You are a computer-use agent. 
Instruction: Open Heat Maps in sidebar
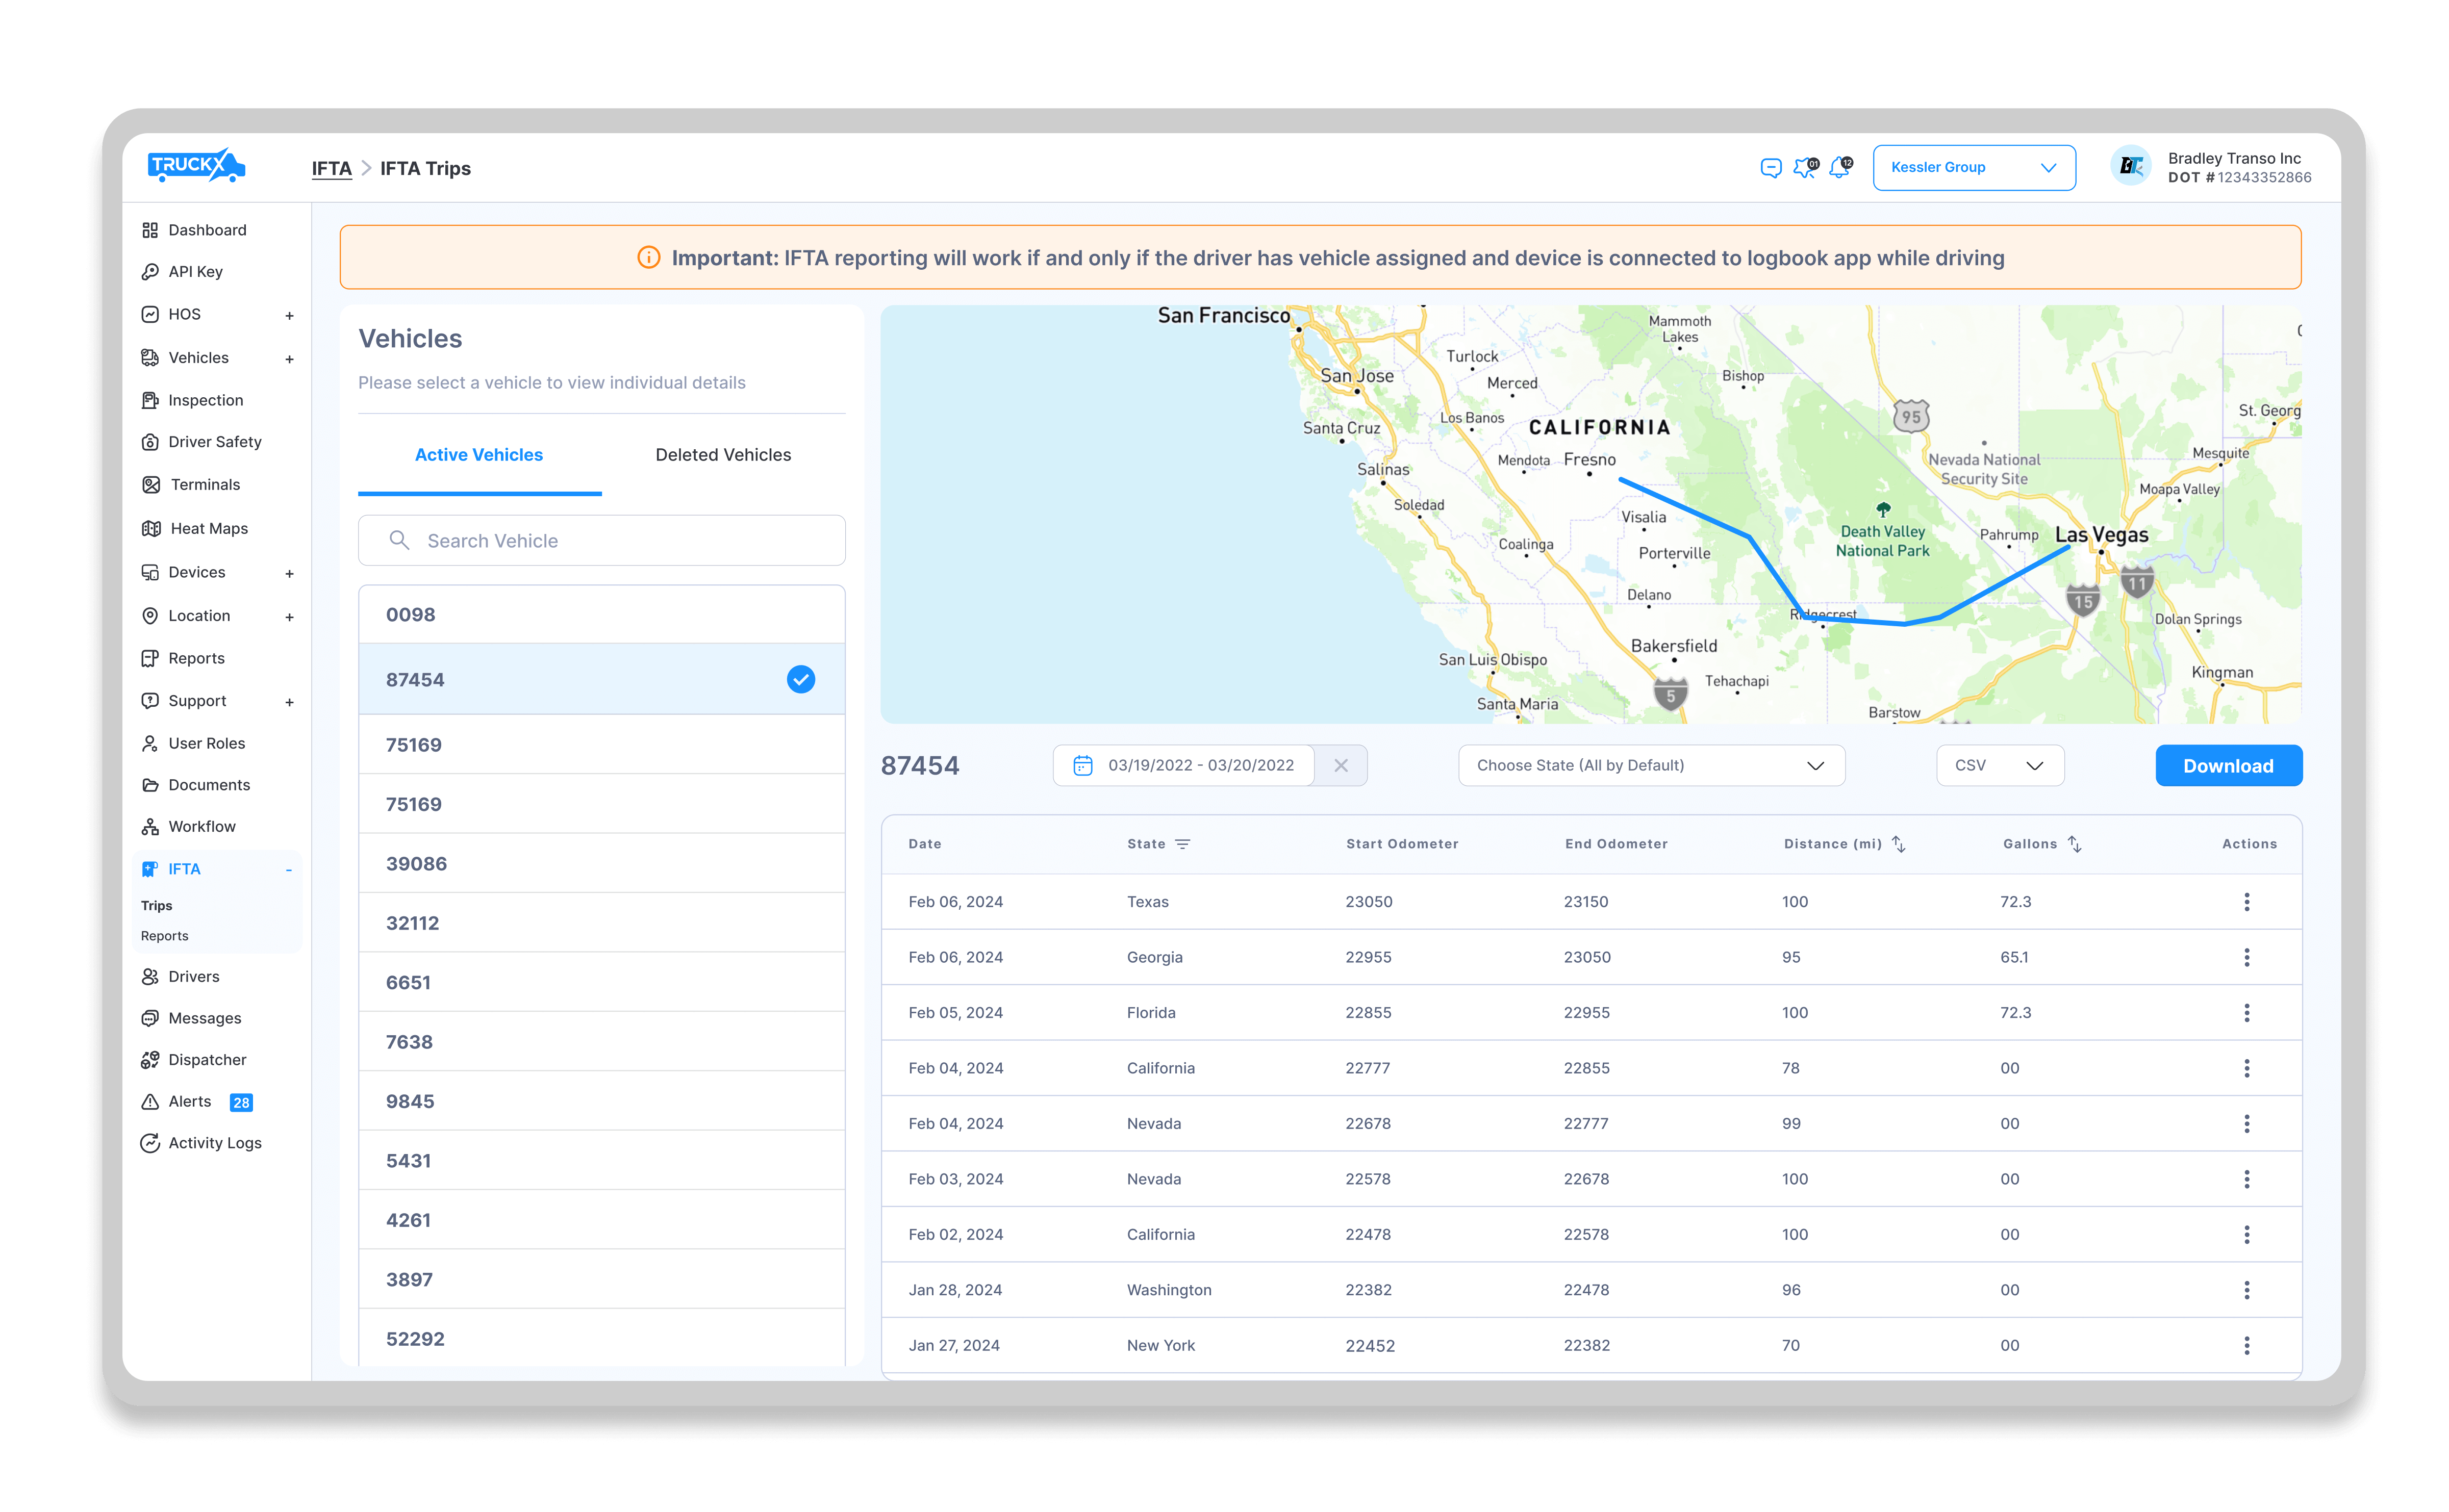pos(208,528)
